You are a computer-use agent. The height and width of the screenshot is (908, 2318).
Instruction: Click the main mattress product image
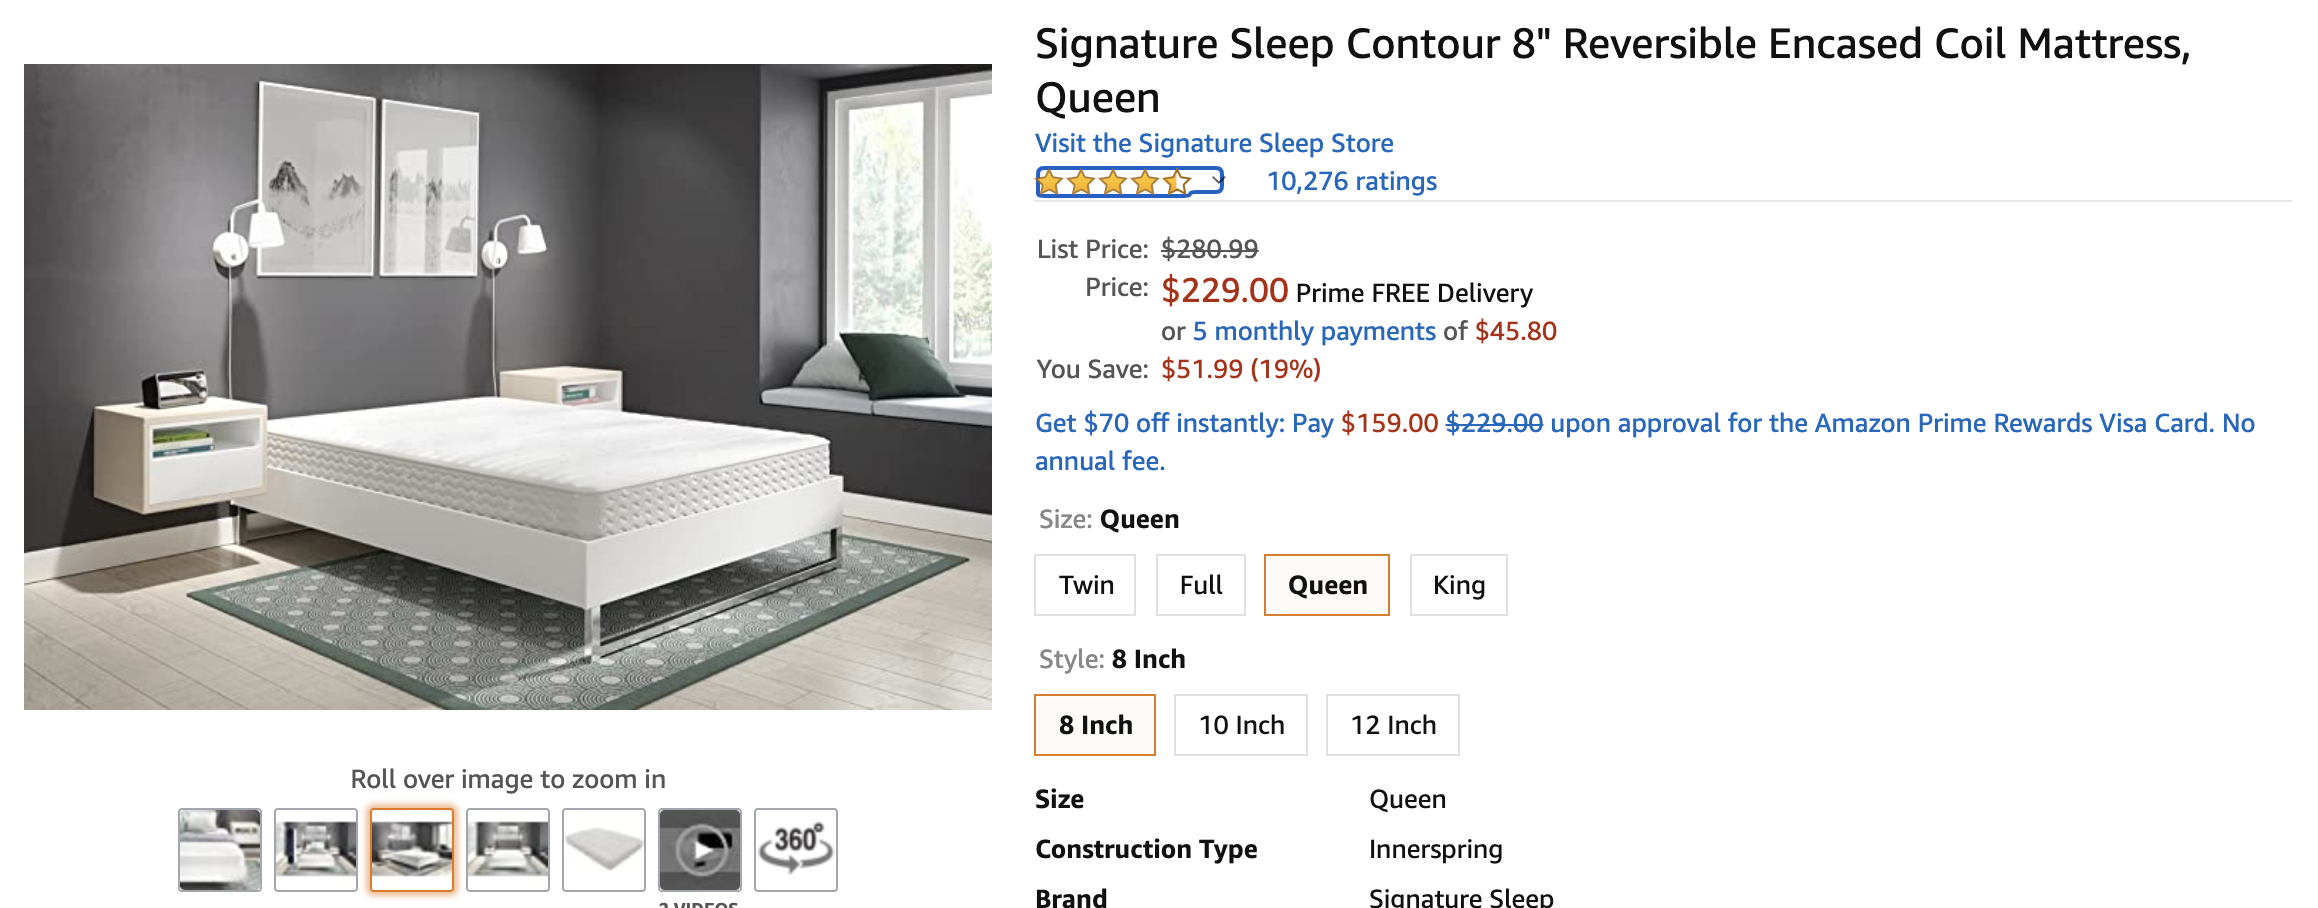(508, 387)
